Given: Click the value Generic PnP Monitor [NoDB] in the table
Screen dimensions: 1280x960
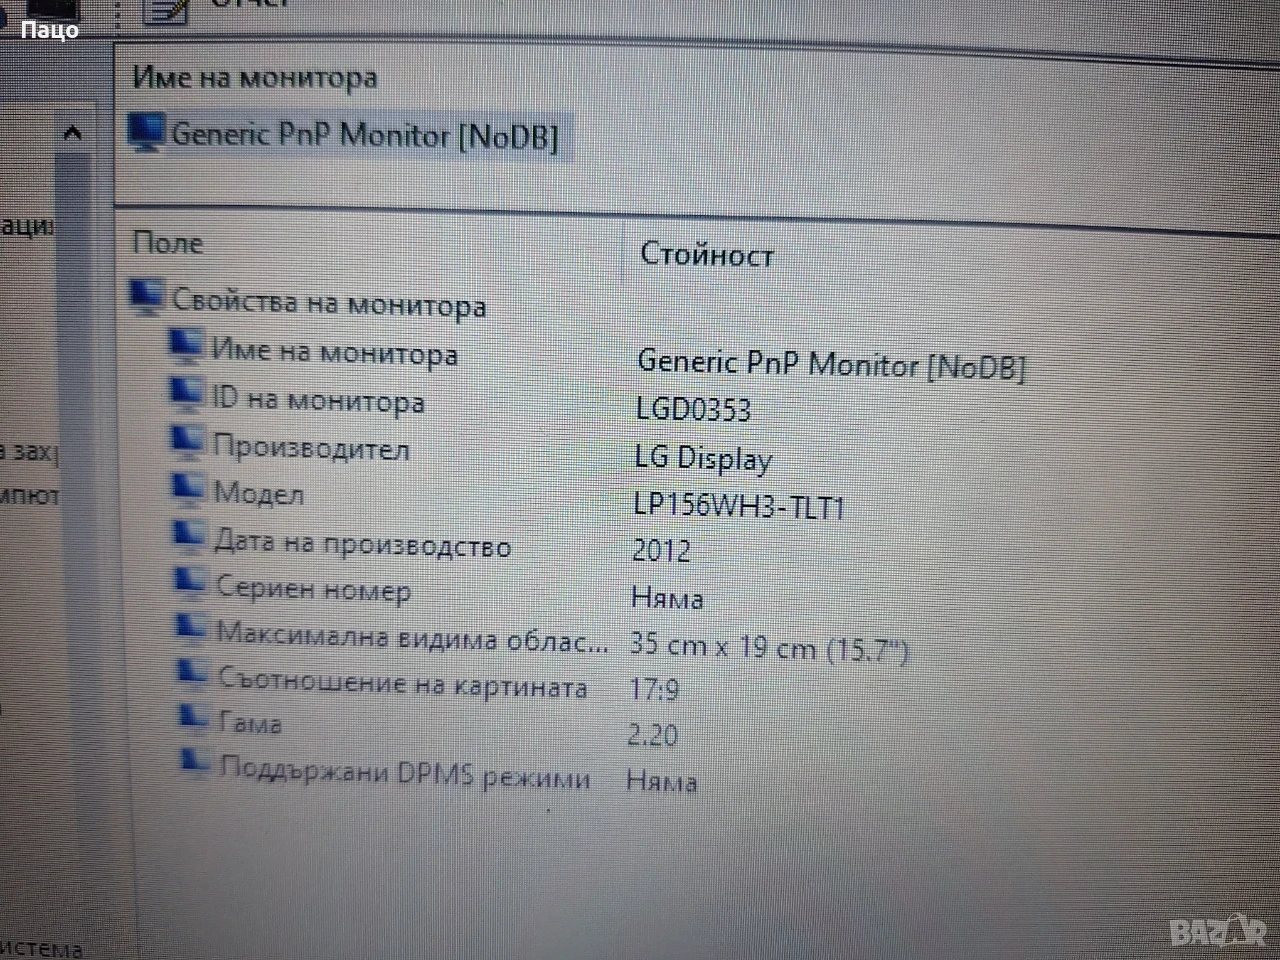Looking at the screenshot, I should (x=831, y=364).
